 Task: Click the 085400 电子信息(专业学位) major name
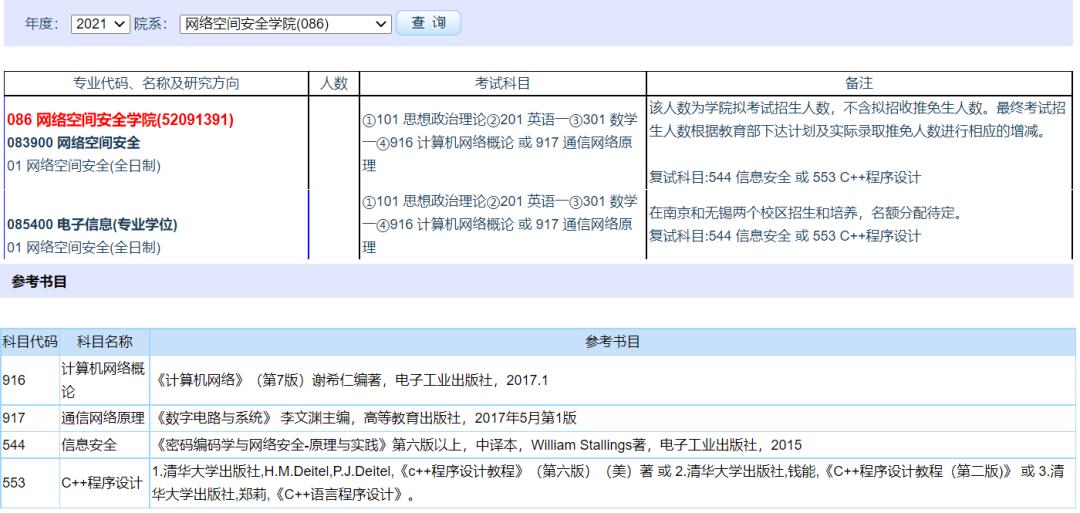92,224
